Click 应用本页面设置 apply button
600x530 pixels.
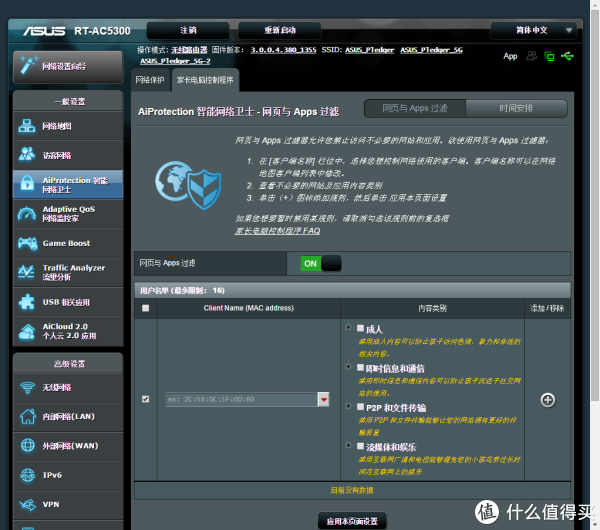(352, 521)
